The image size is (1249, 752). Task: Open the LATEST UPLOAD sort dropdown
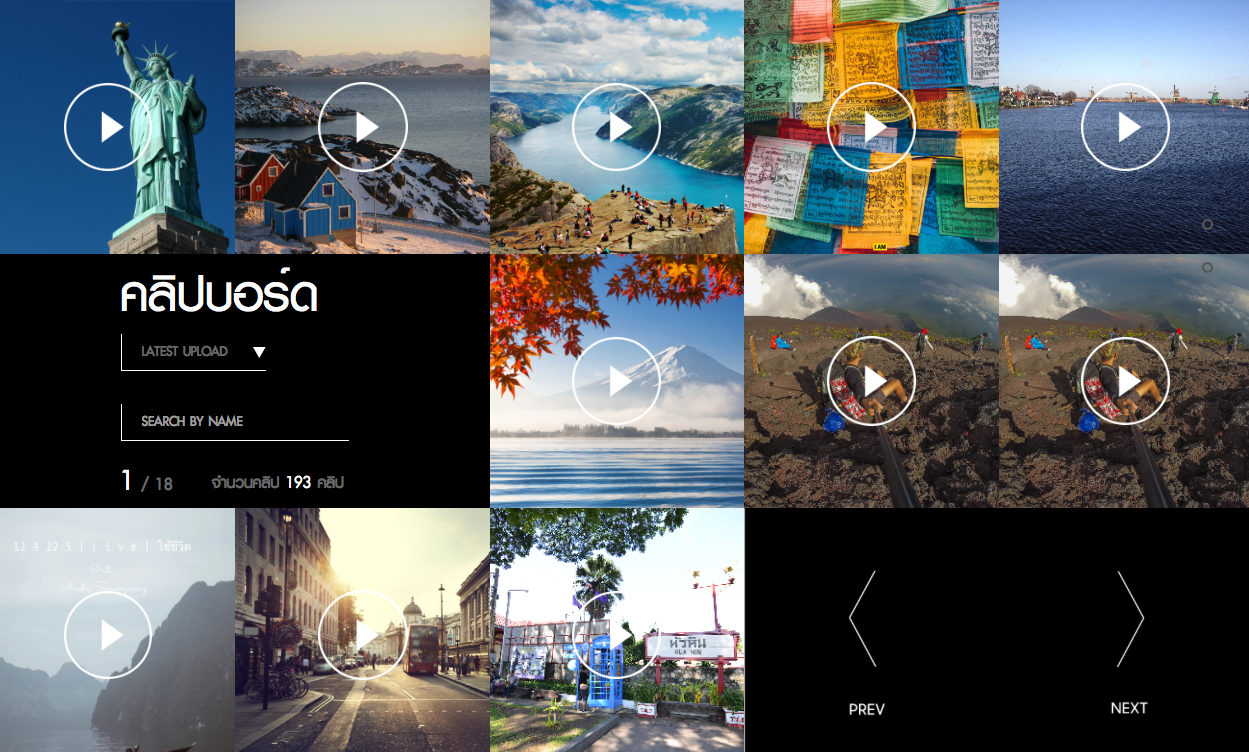click(x=185, y=352)
